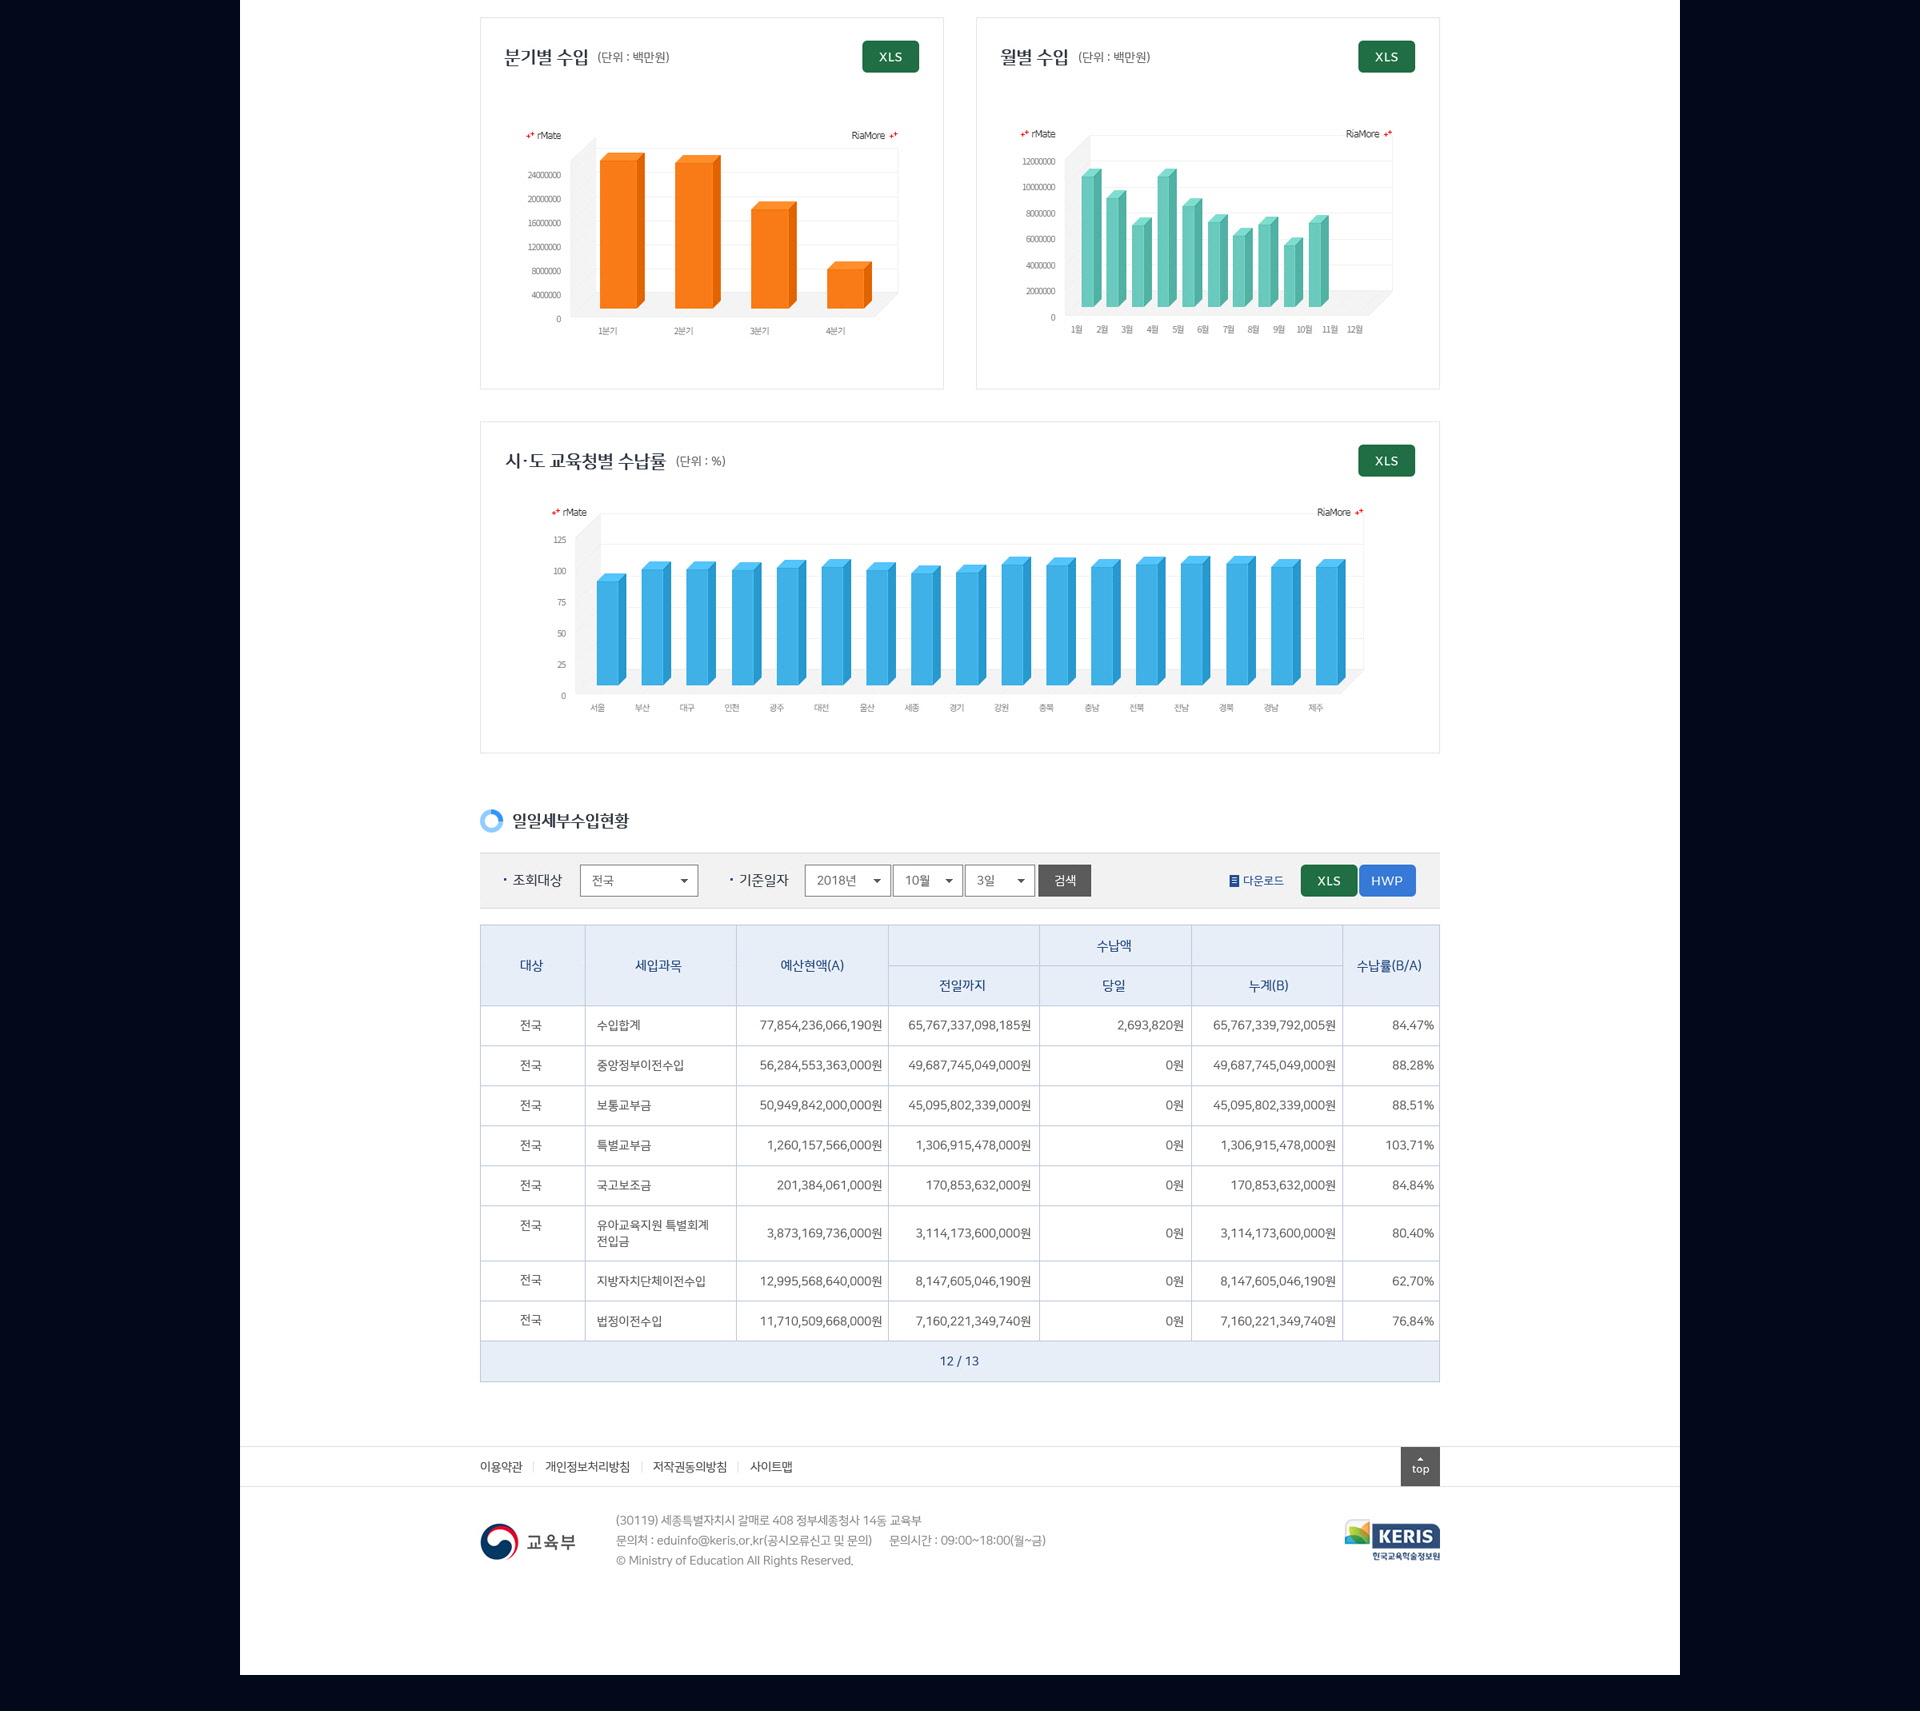The image size is (1920, 1711).
Task: Click the KERIS logo
Action: [1392, 1541]
